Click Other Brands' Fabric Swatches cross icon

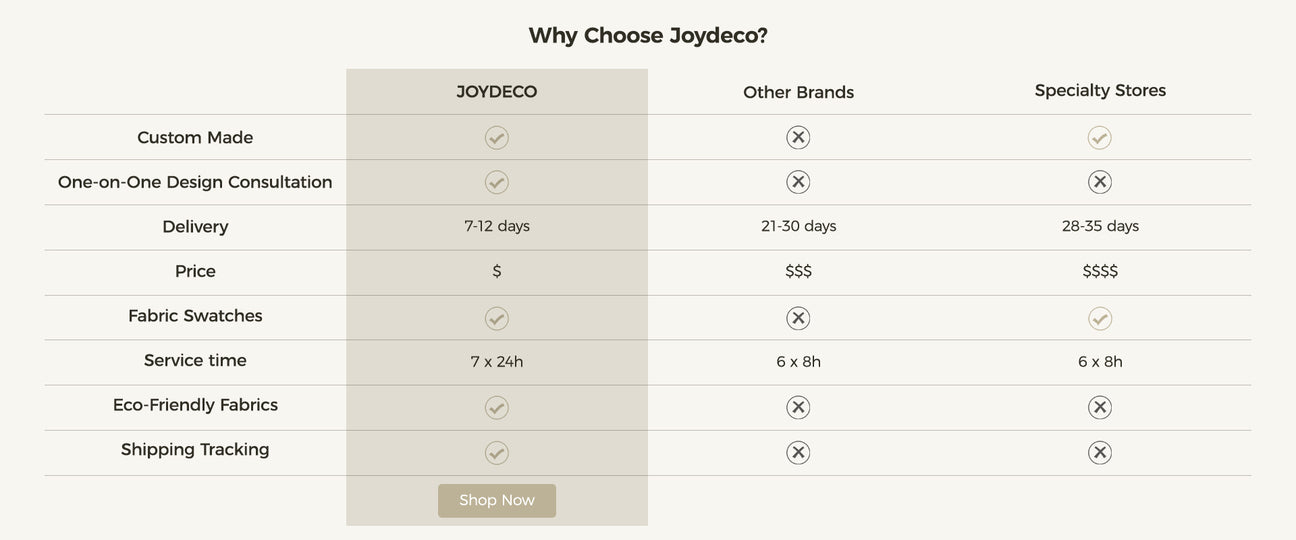click(x=798, y=319)
